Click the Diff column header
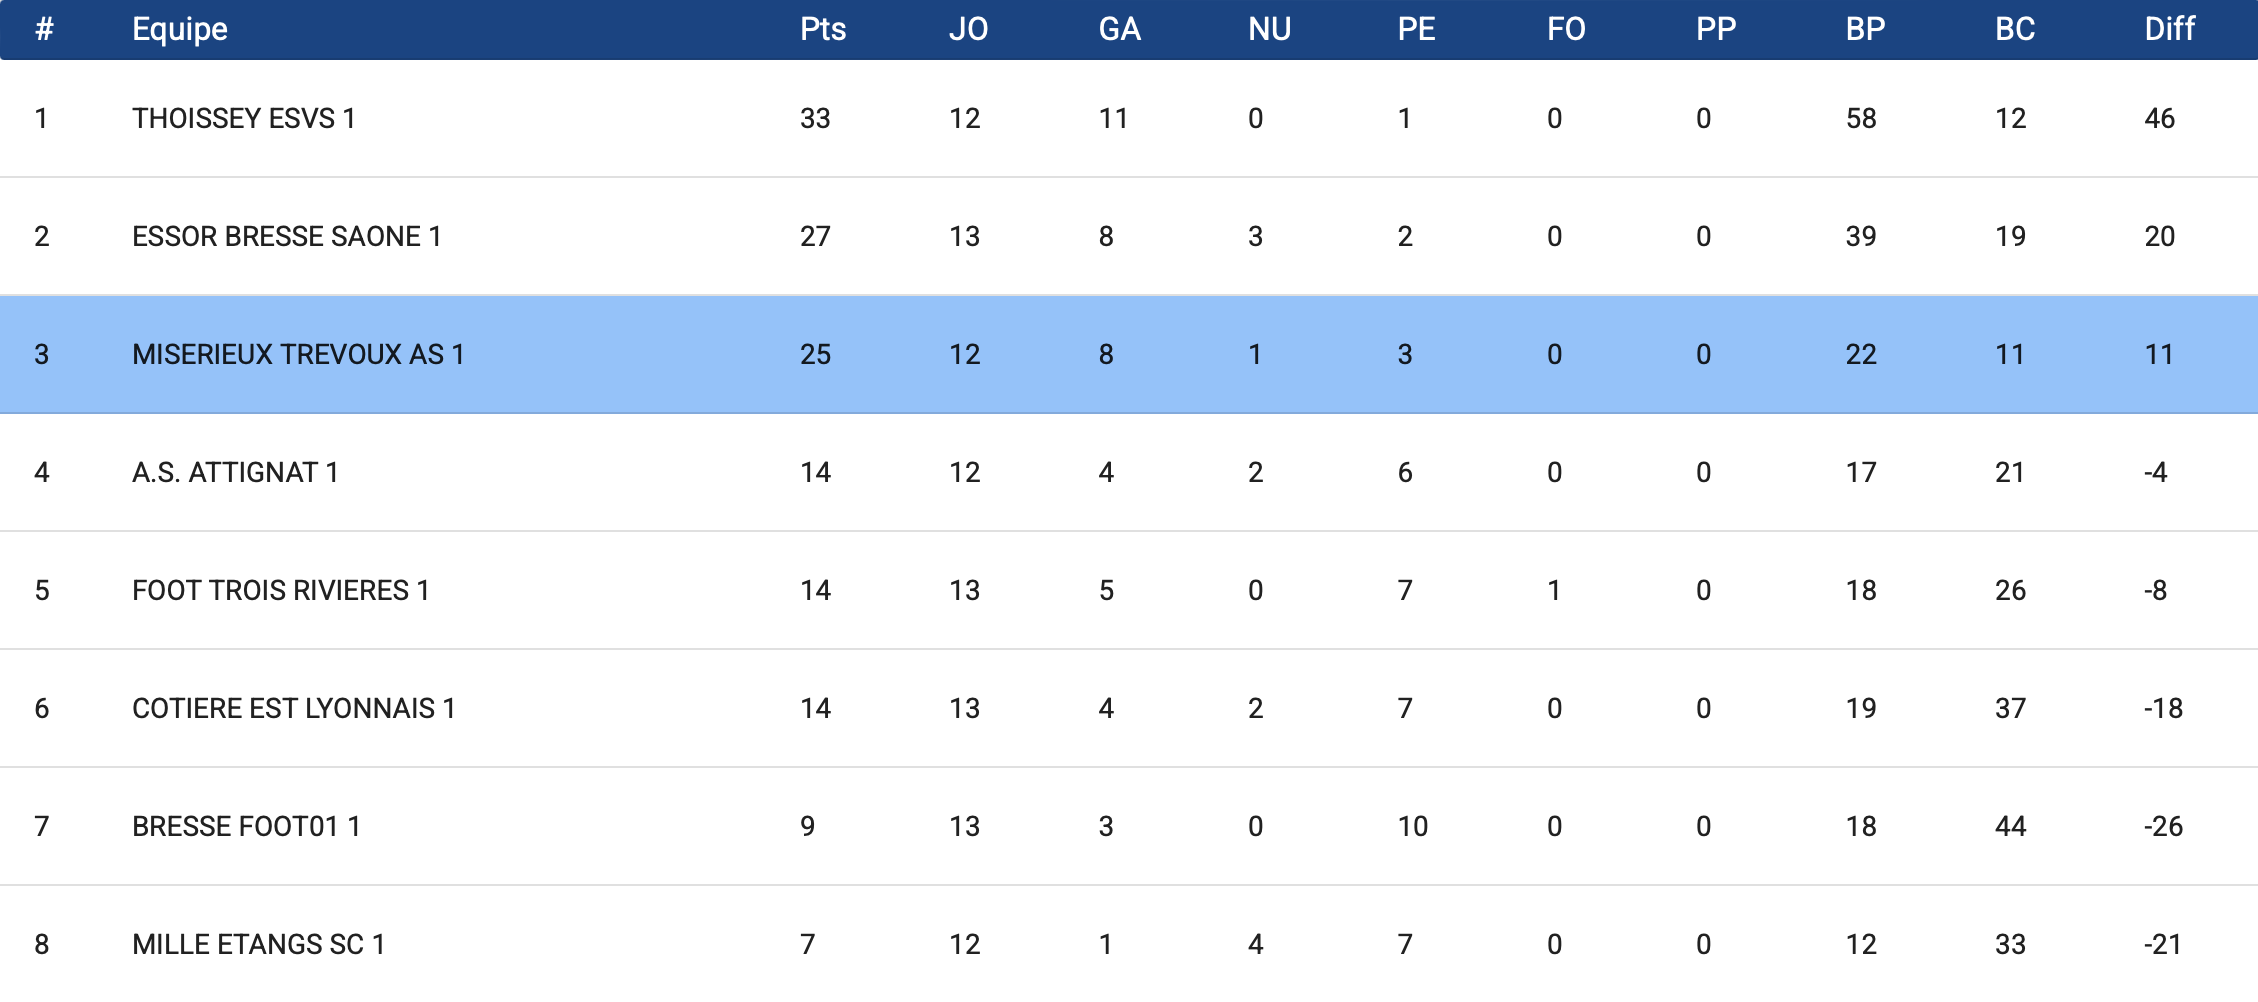2258x1002 pixels. coord(2170,29)
